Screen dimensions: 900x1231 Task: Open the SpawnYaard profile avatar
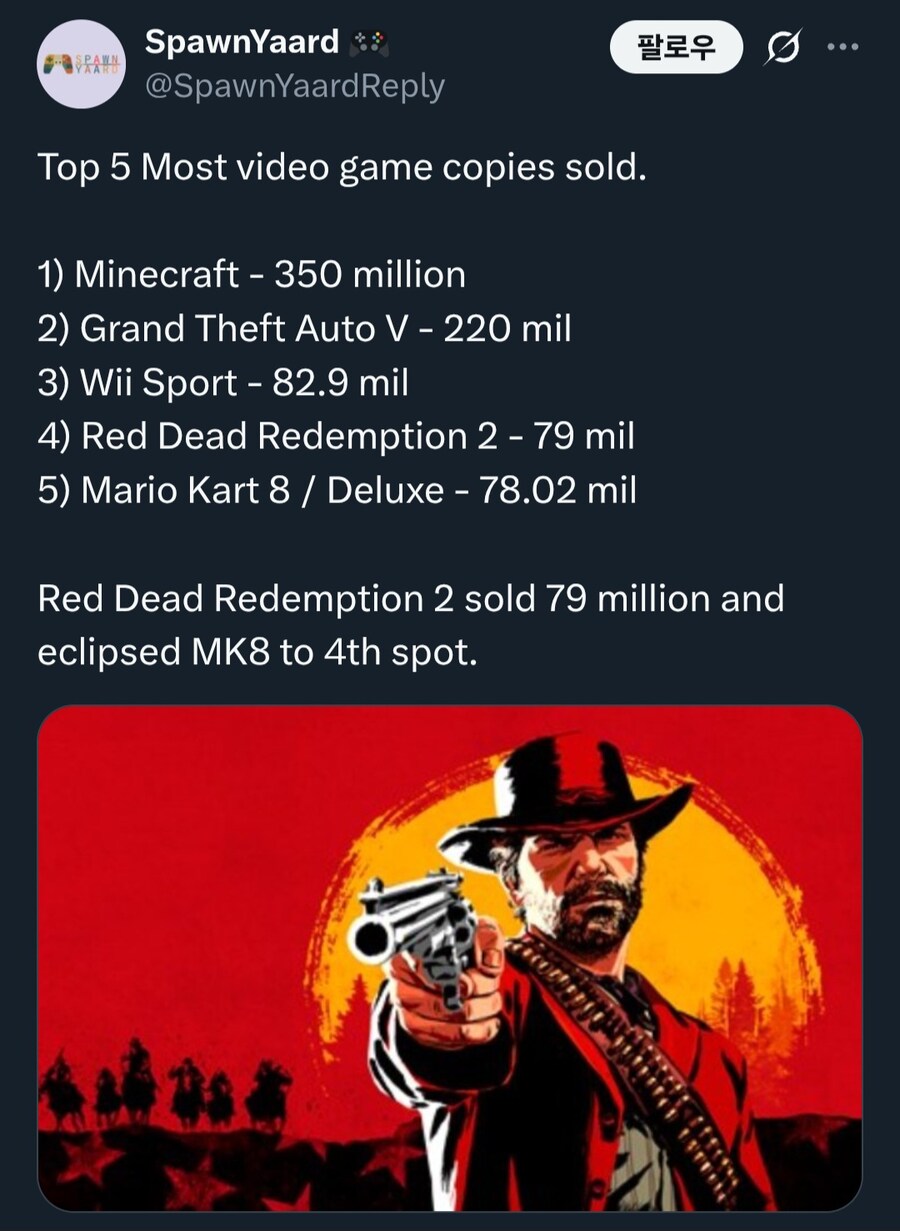coord(81,64)
